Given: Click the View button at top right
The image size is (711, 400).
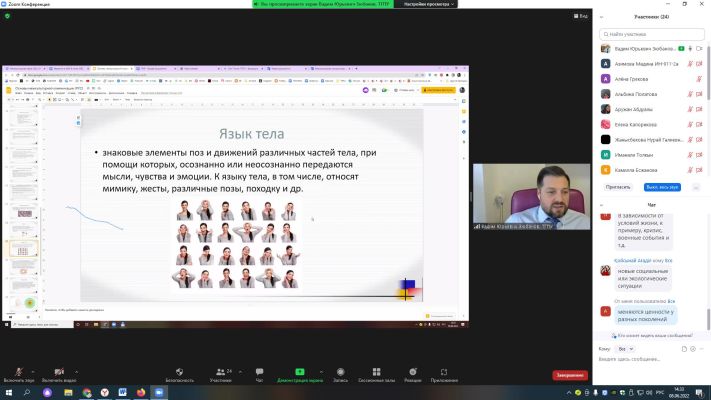Looking at the screenshot, I should pyautogui.click(x=581, y=16).
